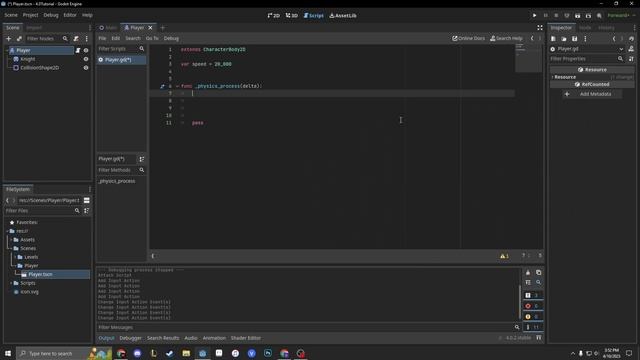Open Inspector object history icon
This screenshot has width=640, height=360.
(x=631, y=39)
